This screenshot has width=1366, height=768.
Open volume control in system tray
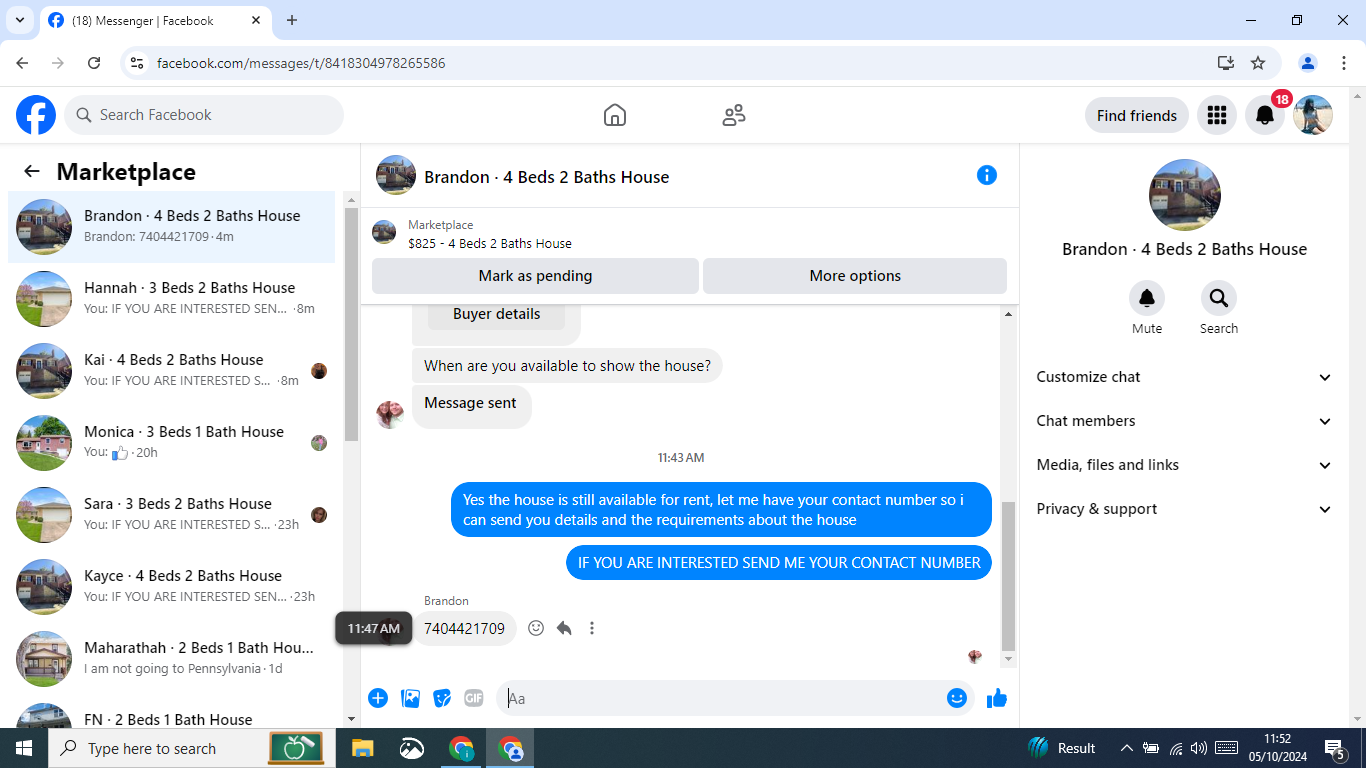1198,748
